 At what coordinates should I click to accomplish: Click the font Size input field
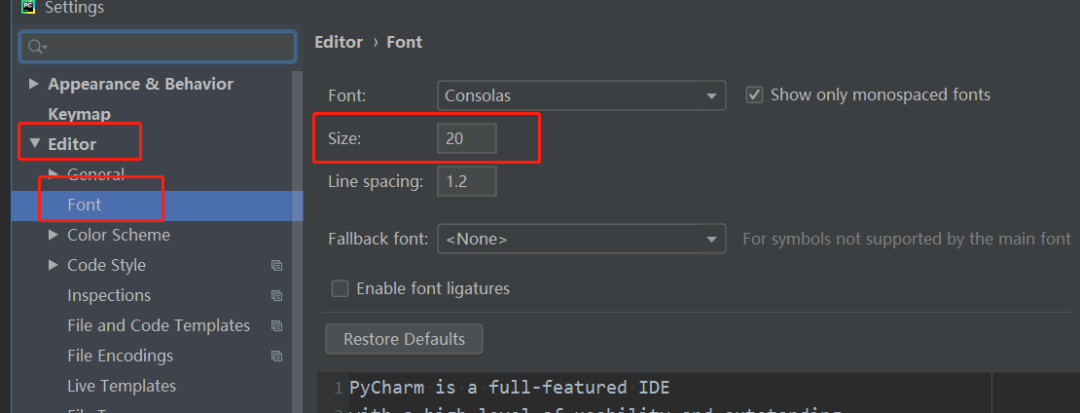point(466,138)
